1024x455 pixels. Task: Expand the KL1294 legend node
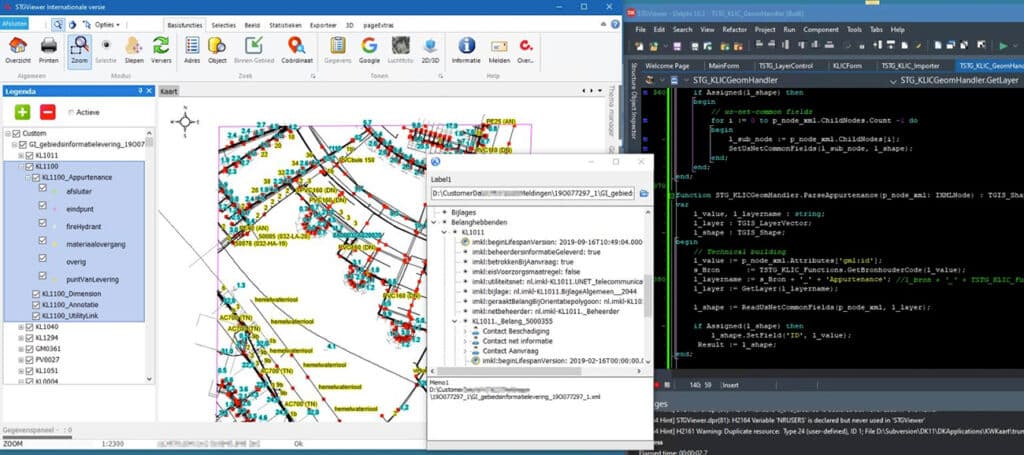point(21,337)
